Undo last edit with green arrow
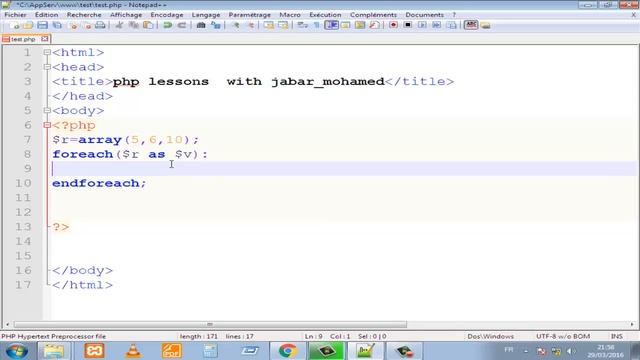 click(167, 25)
